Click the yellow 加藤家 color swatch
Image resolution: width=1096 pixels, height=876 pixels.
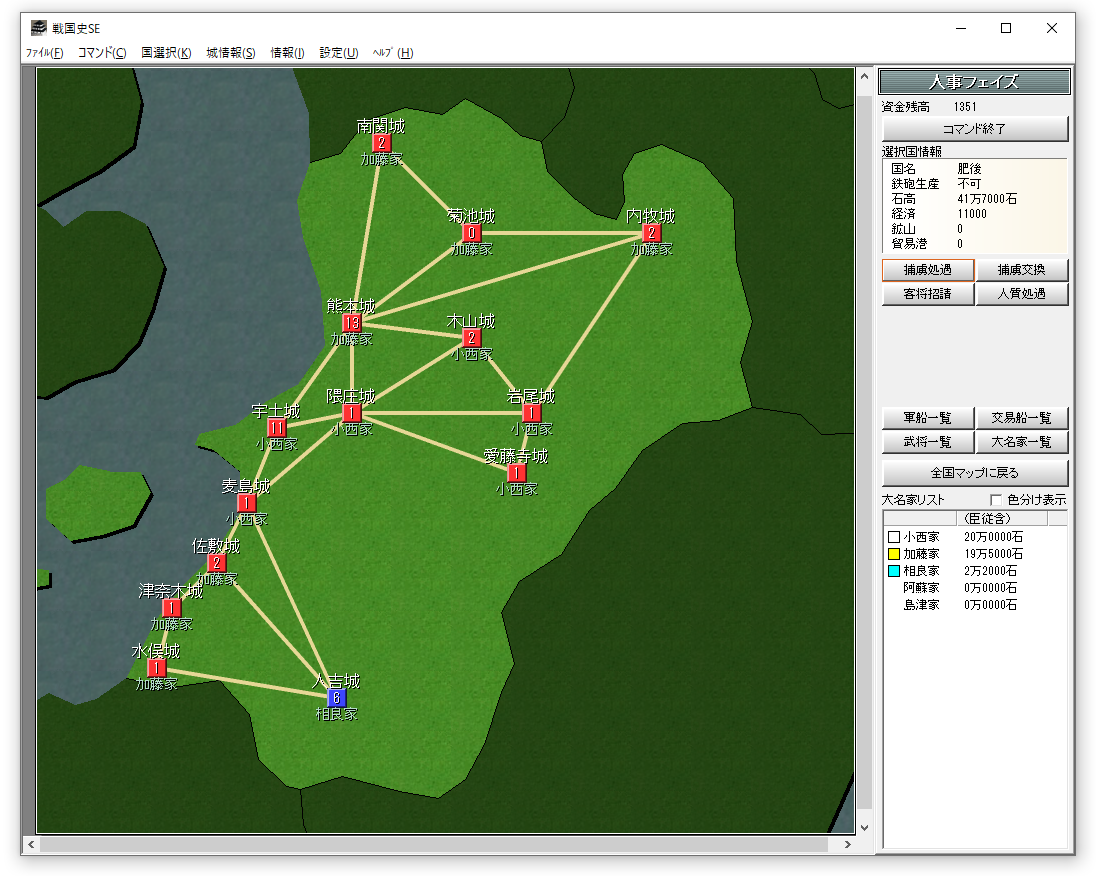(894, 554)
